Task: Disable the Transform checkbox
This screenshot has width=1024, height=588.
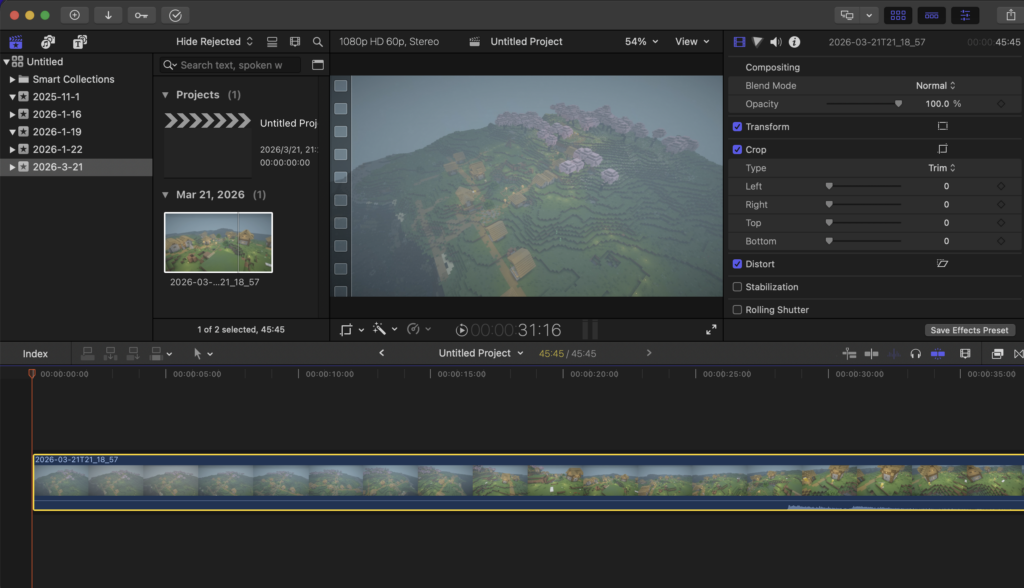Action: click(x=737, y=127)
